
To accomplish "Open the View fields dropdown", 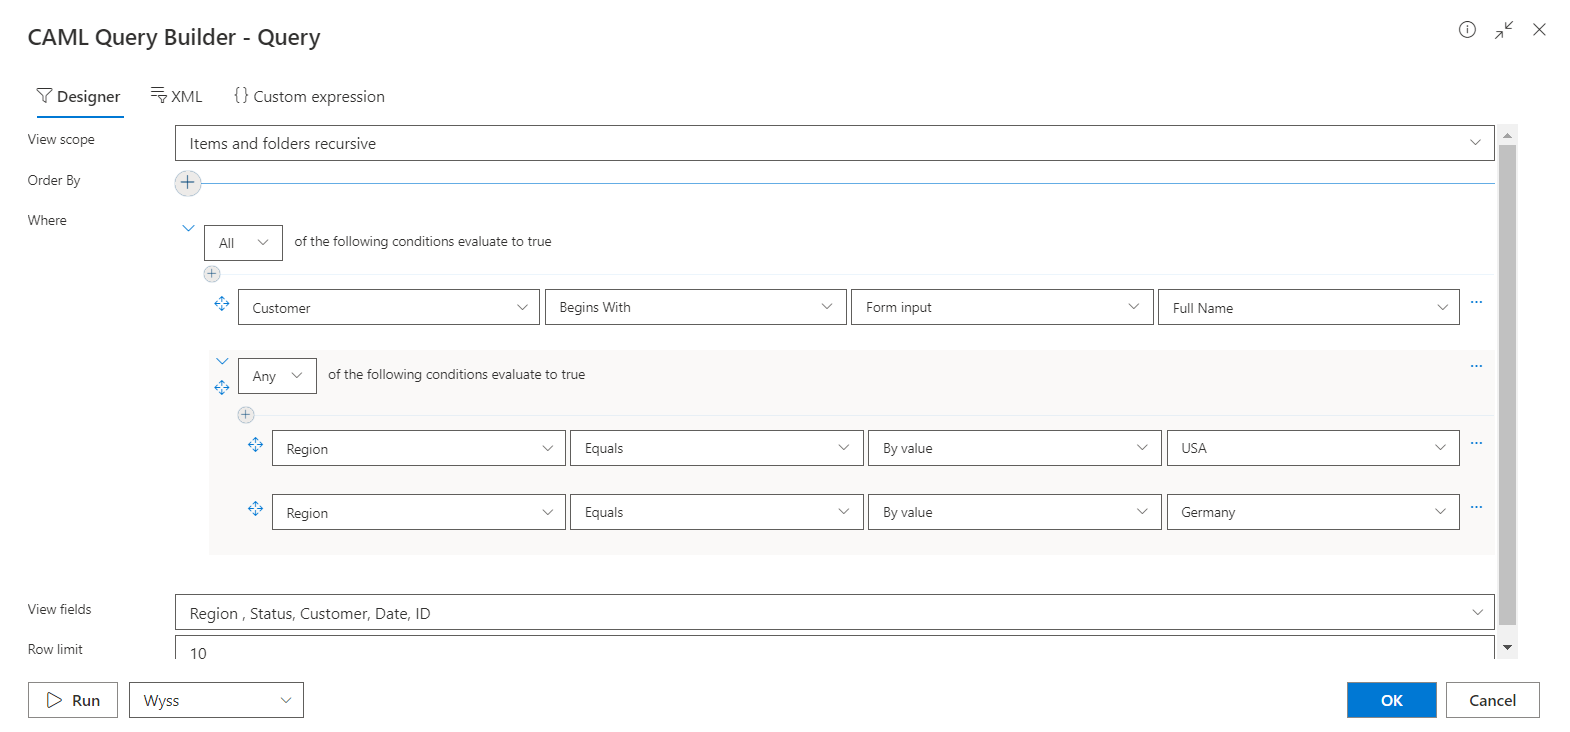I will click(834, 612).
